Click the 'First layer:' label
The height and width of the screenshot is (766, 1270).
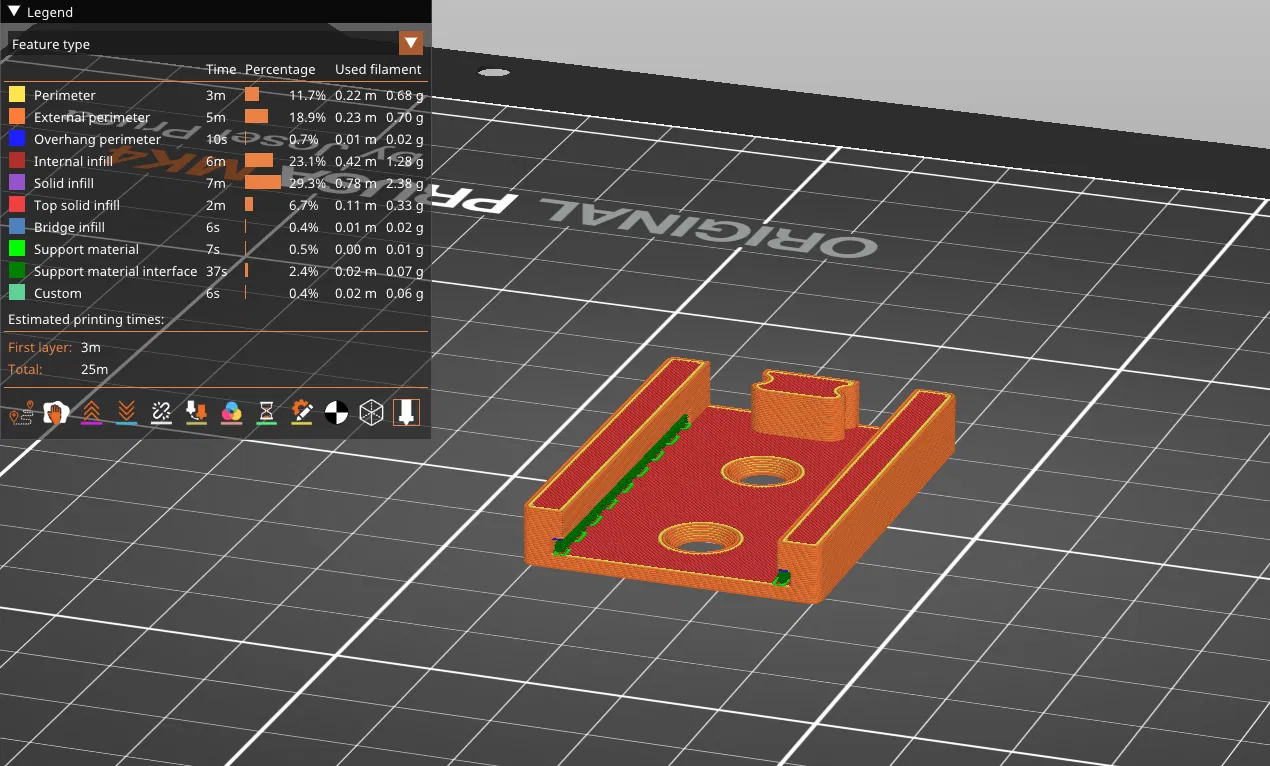(40, 347)
